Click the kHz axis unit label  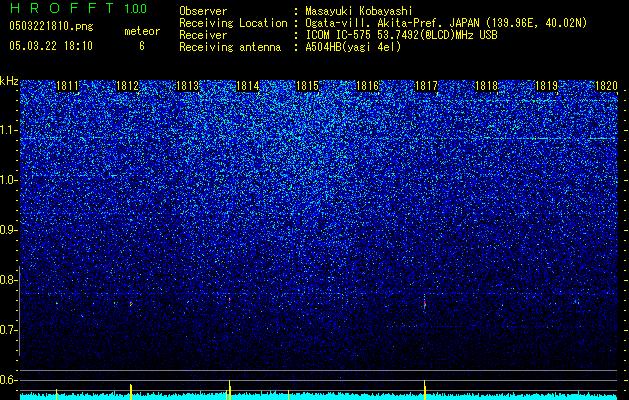(9, 81)
